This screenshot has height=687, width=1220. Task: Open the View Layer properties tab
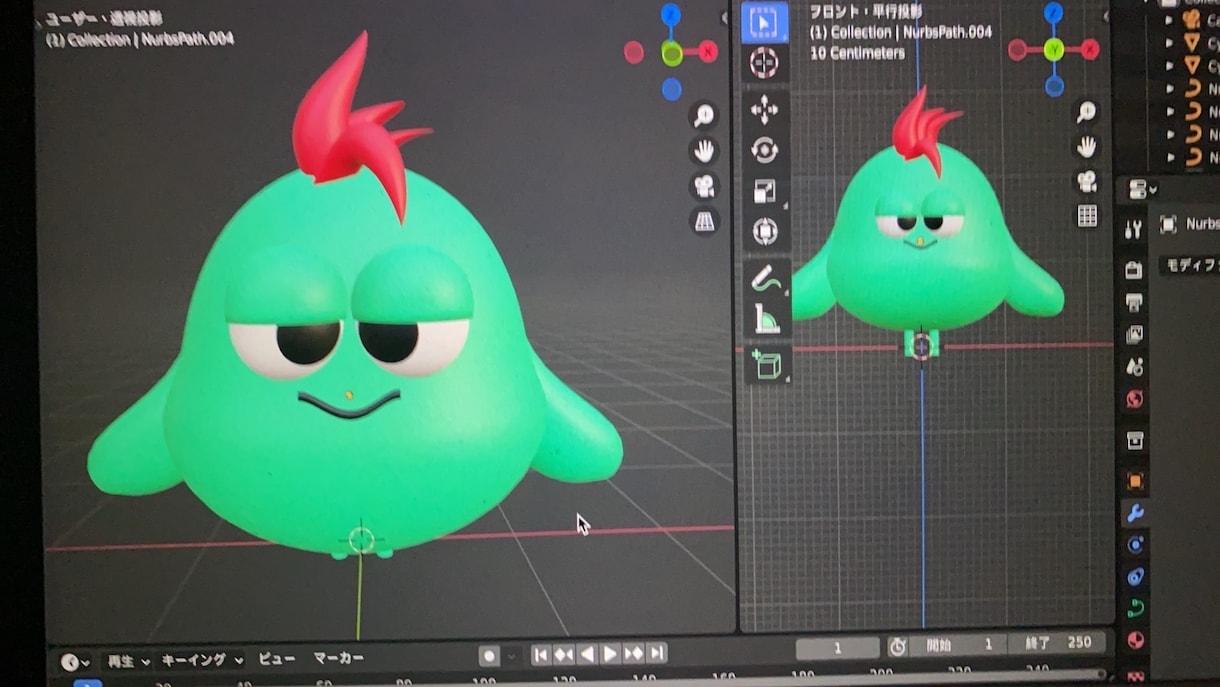[1134, 334]
